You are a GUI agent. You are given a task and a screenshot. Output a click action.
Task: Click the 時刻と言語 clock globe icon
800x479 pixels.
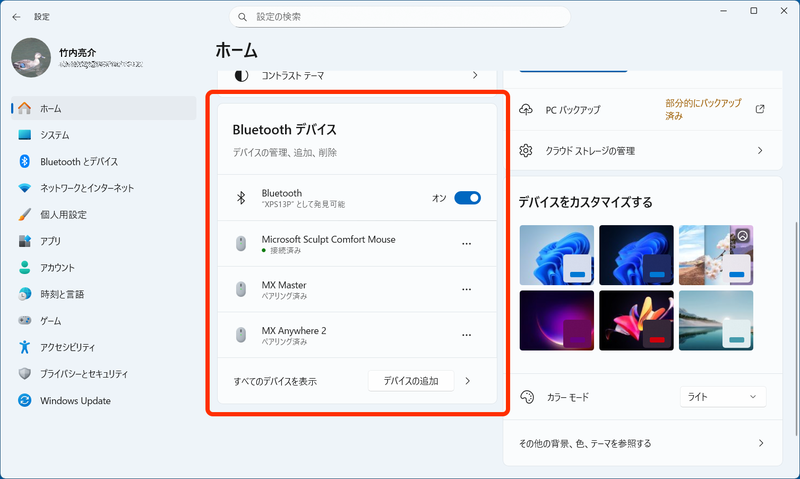[24, 294]
